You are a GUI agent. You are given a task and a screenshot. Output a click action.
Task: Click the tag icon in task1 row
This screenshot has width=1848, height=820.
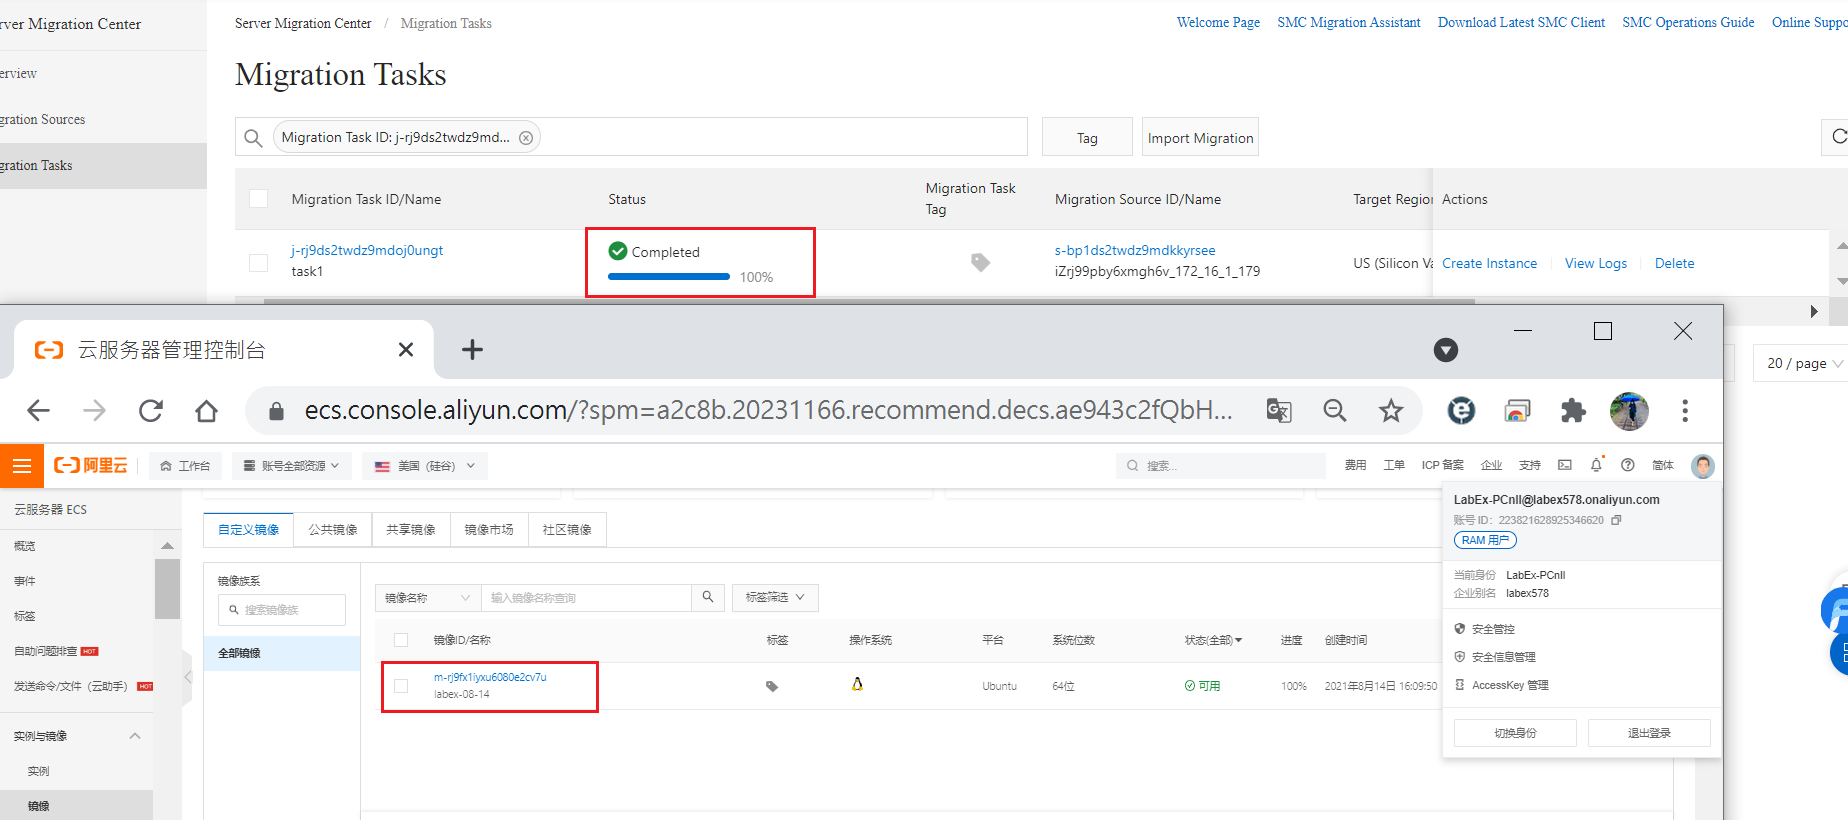pos(980,262)
